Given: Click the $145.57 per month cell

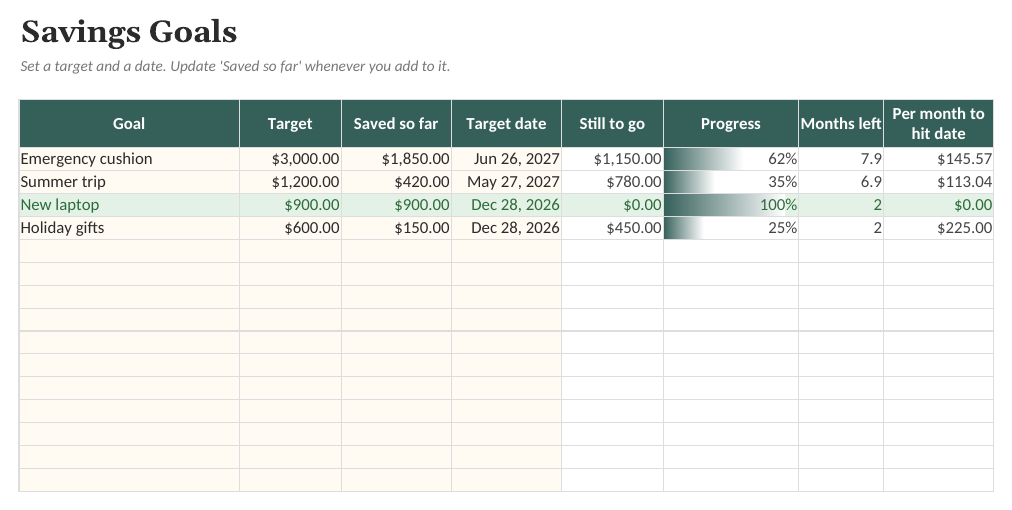Looking at the screenshot, I should pos(938,159).
